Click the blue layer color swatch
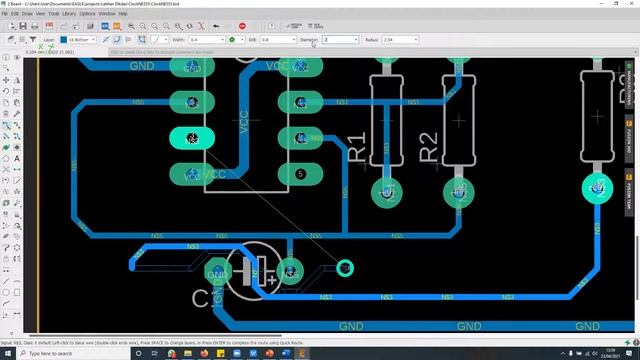The image size is (640, 360). coord(64,40)
